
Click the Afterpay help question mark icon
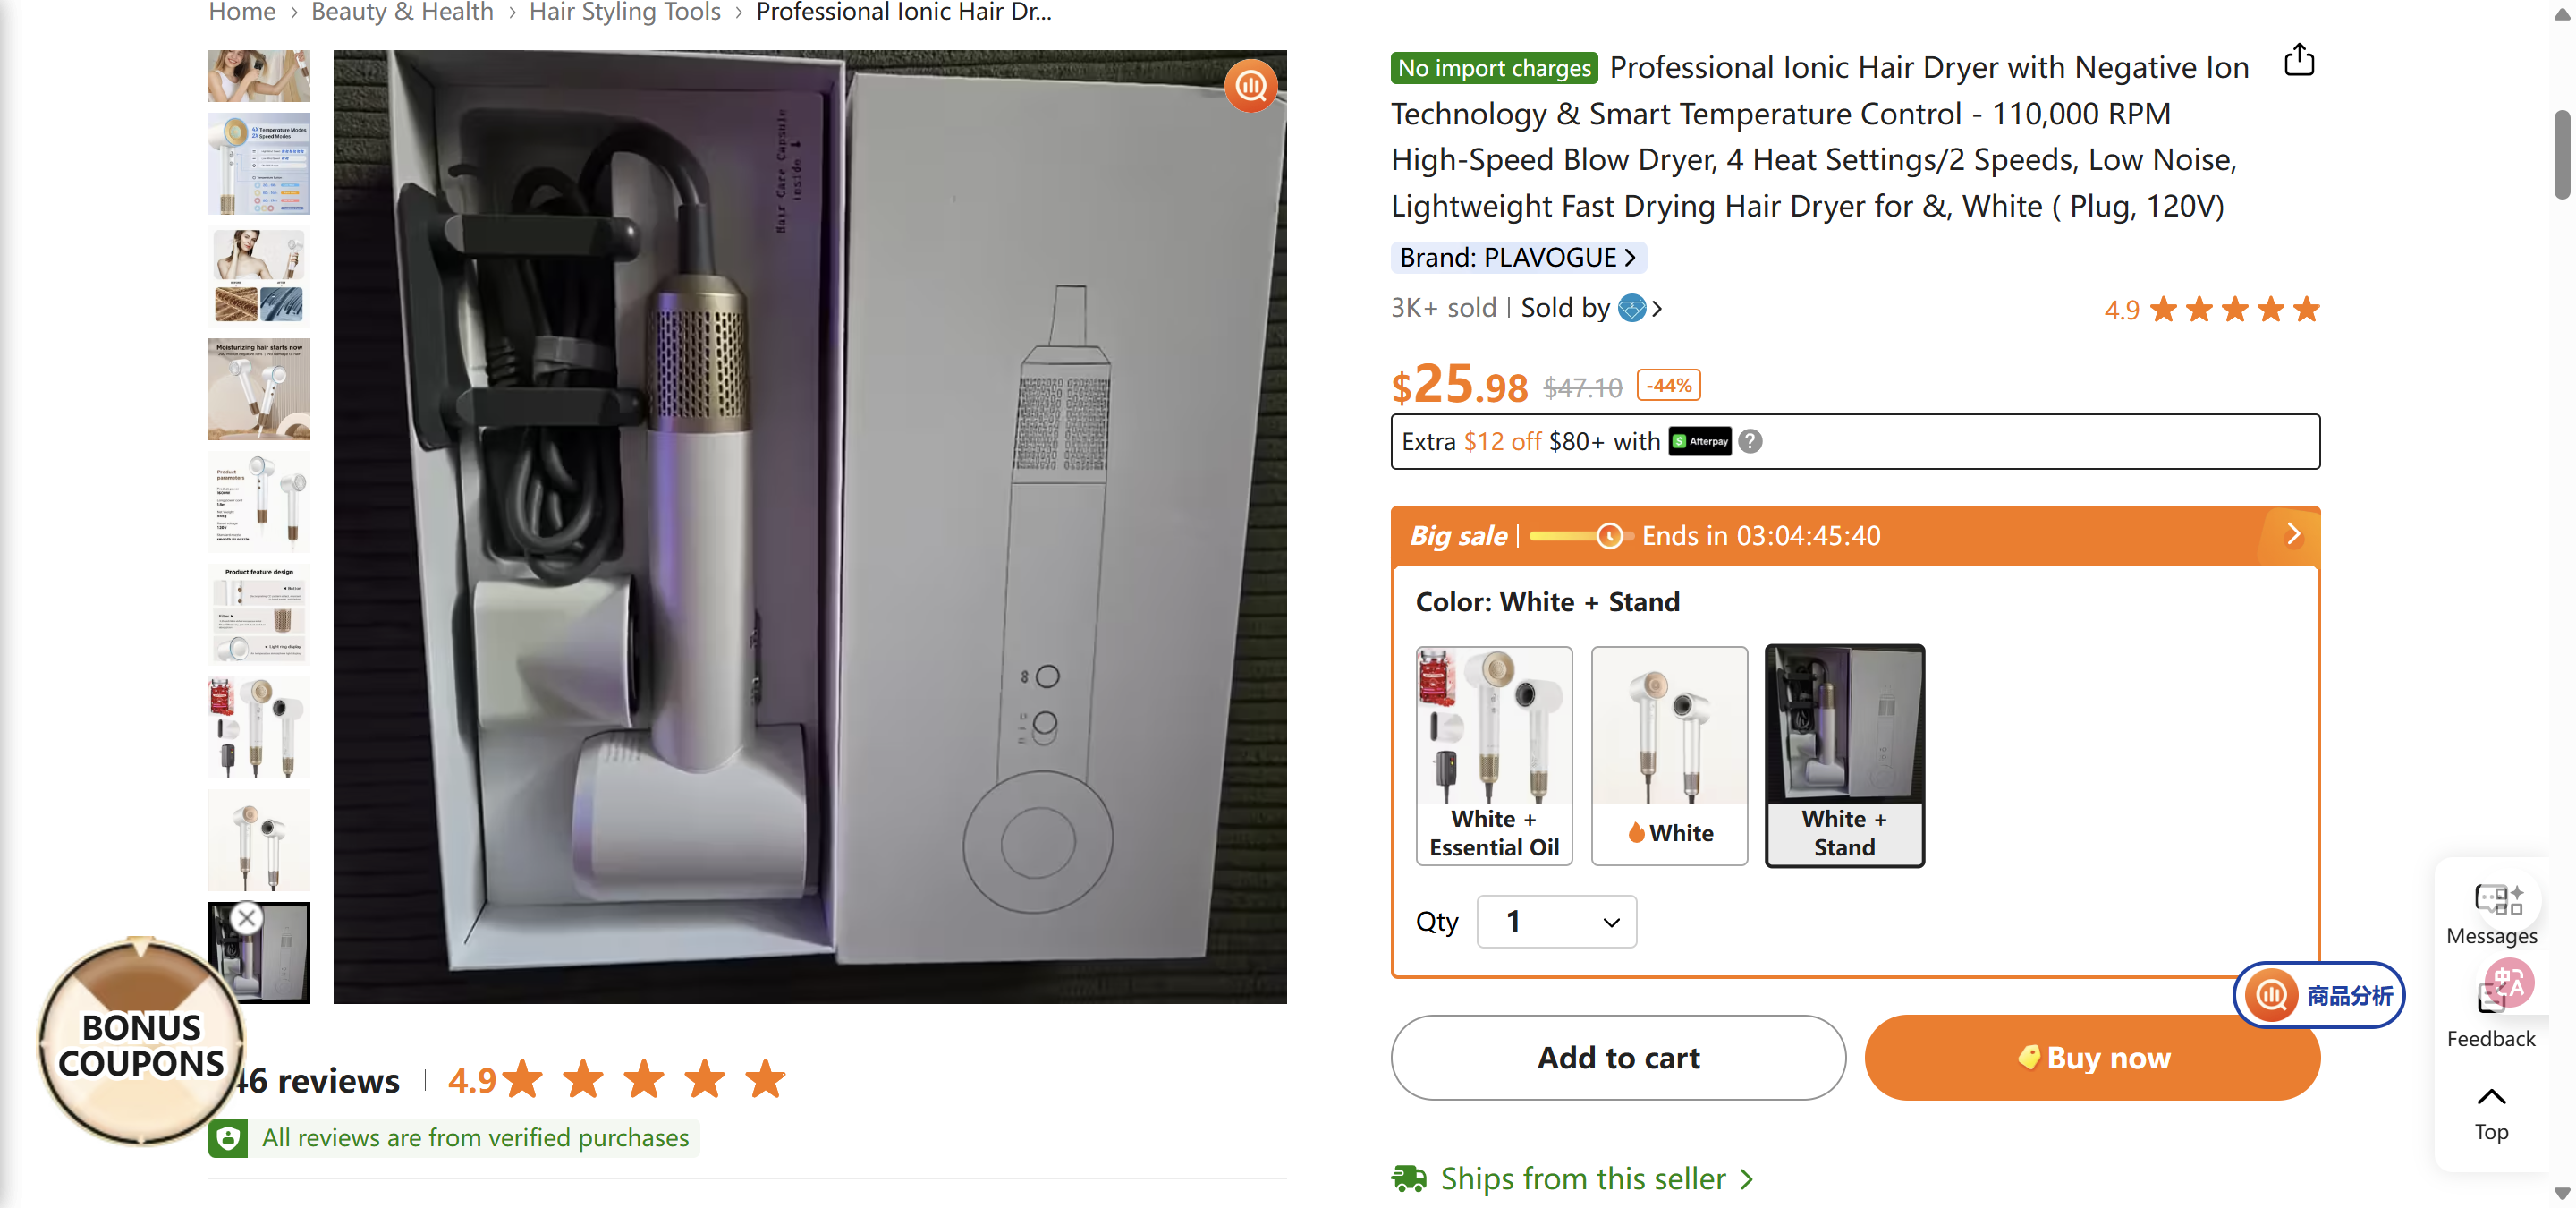[x=1750, y=441]
